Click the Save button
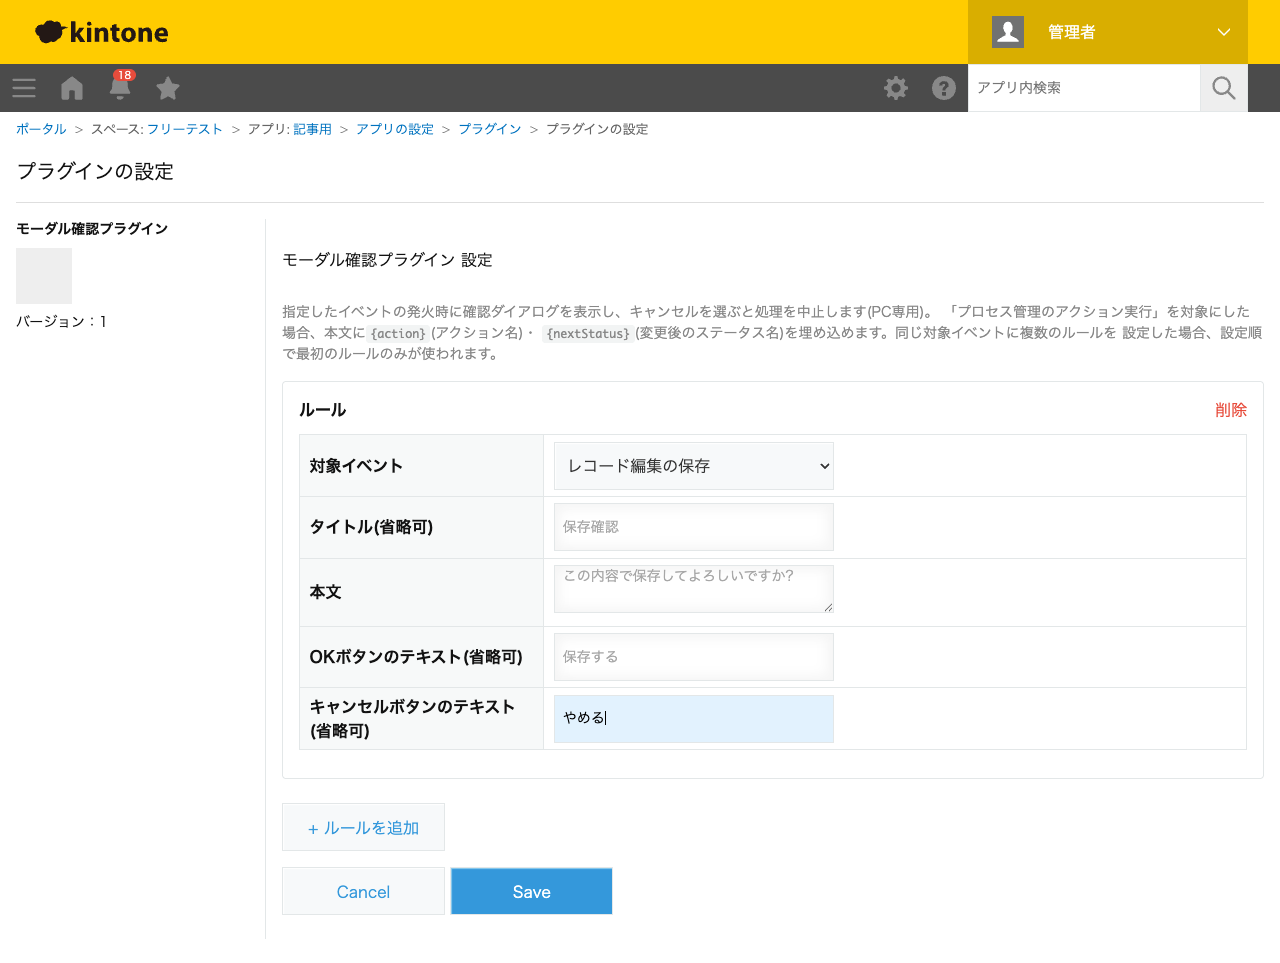The image size is (1280, 963). [532, 891]
